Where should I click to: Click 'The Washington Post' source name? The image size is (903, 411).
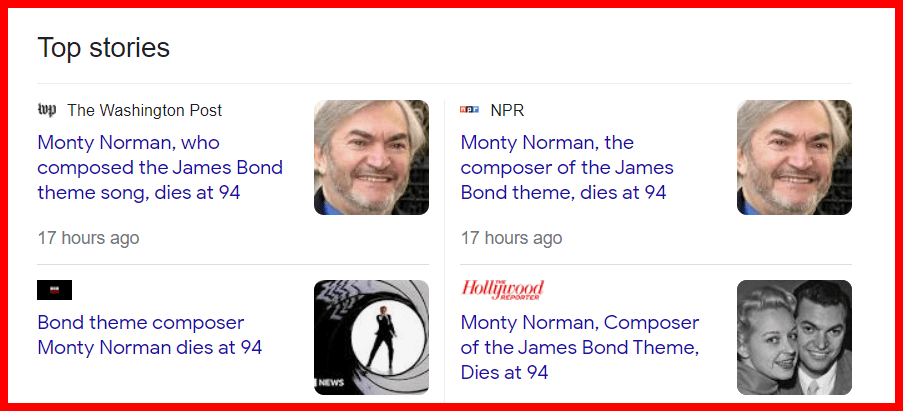145,110
